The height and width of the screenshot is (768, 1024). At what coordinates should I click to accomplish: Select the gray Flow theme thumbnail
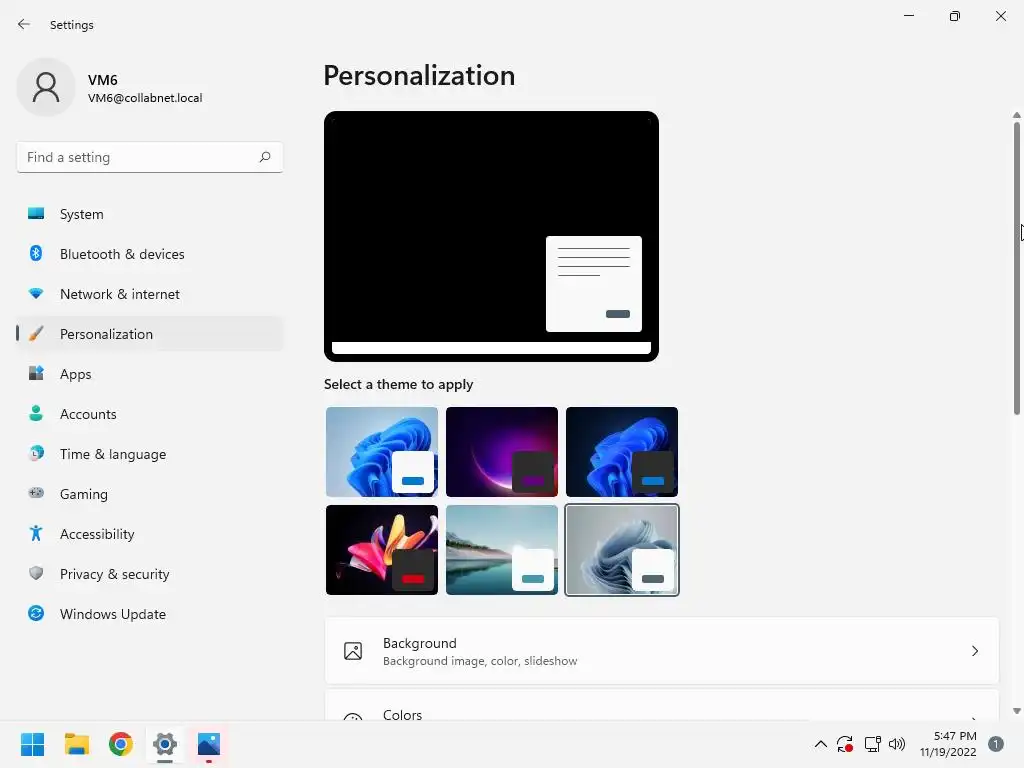click(622, 550)
